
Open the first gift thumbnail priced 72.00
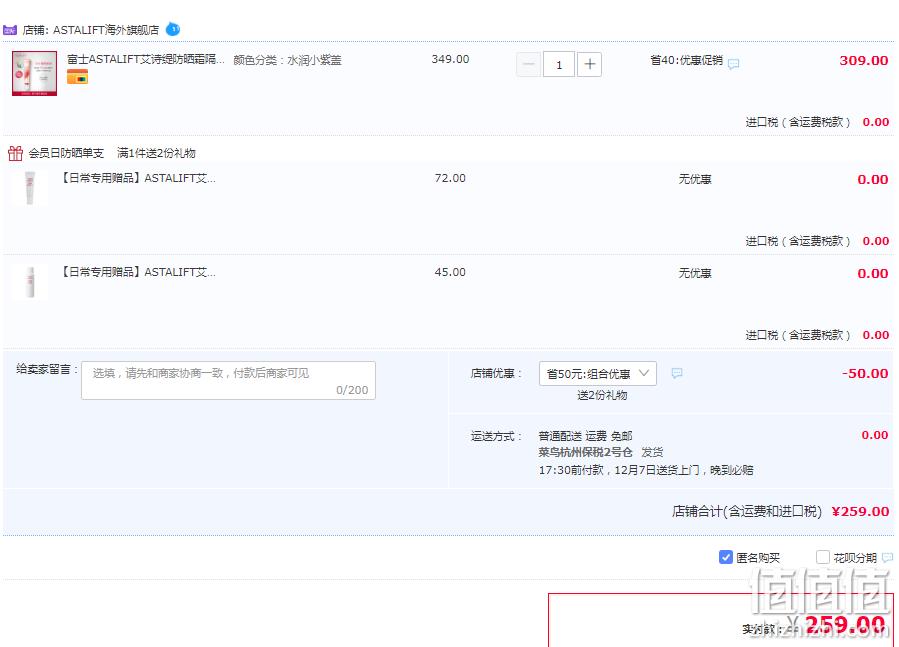point(30,188)
